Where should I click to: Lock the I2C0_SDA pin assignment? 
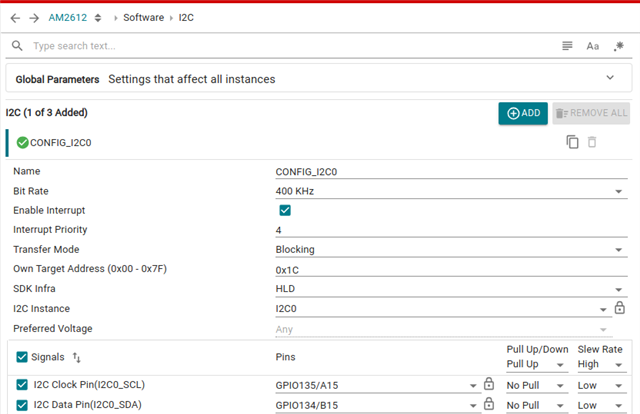coord(489,404)
